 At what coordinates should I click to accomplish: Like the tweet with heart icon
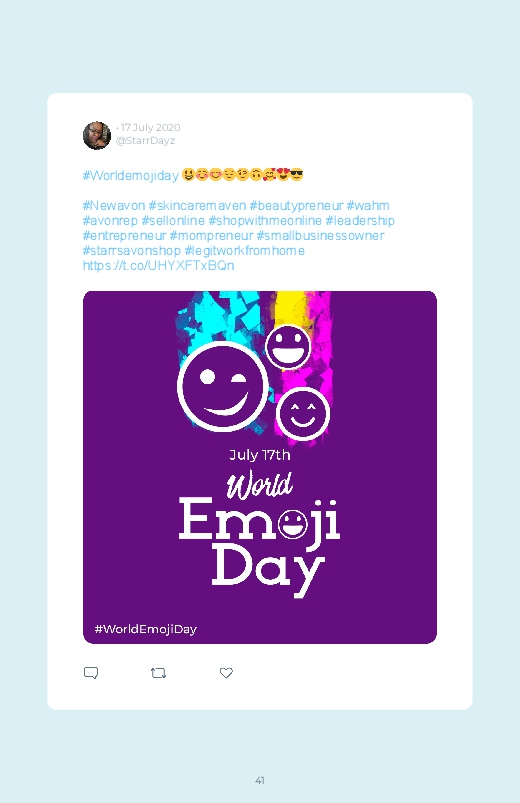tap(226, 673)
